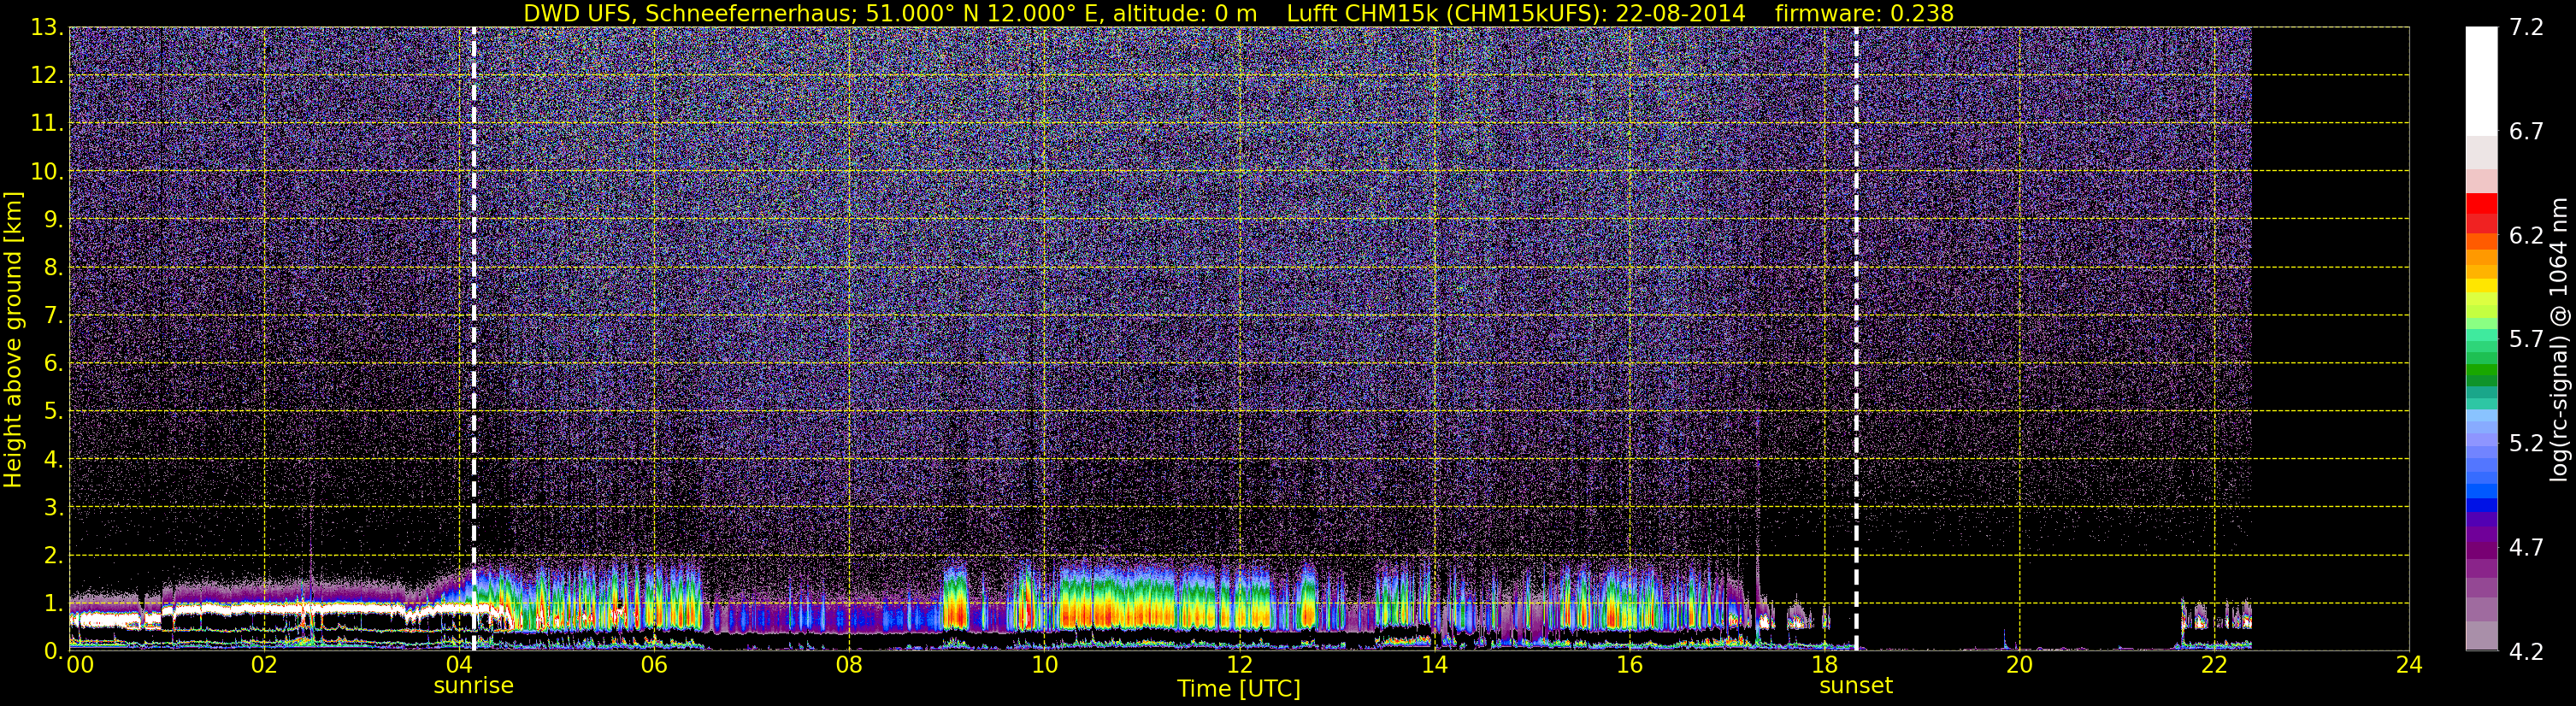The height and width of the screenshot is (706, 2576).
Task: Click the '10' time tick label
Action: pyautogui.click(x=1044, y=665)
